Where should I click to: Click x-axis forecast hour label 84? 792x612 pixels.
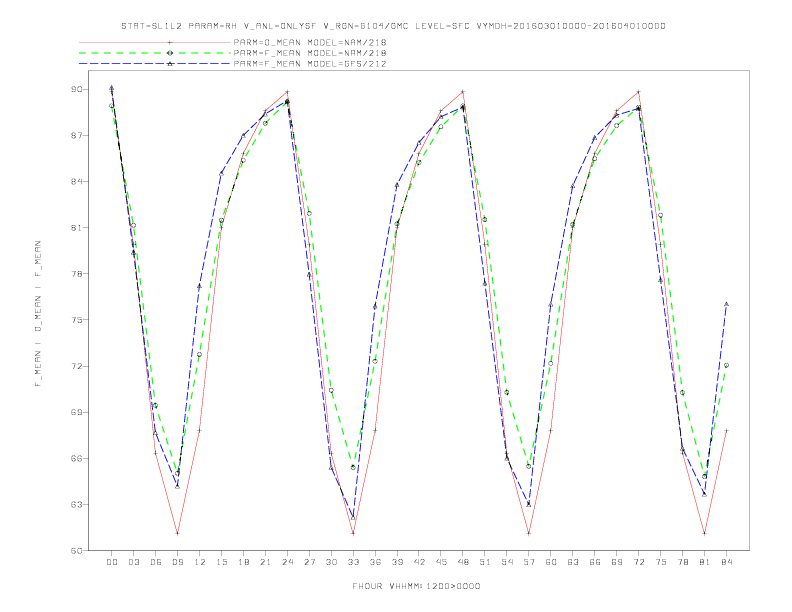coord(727,562)
